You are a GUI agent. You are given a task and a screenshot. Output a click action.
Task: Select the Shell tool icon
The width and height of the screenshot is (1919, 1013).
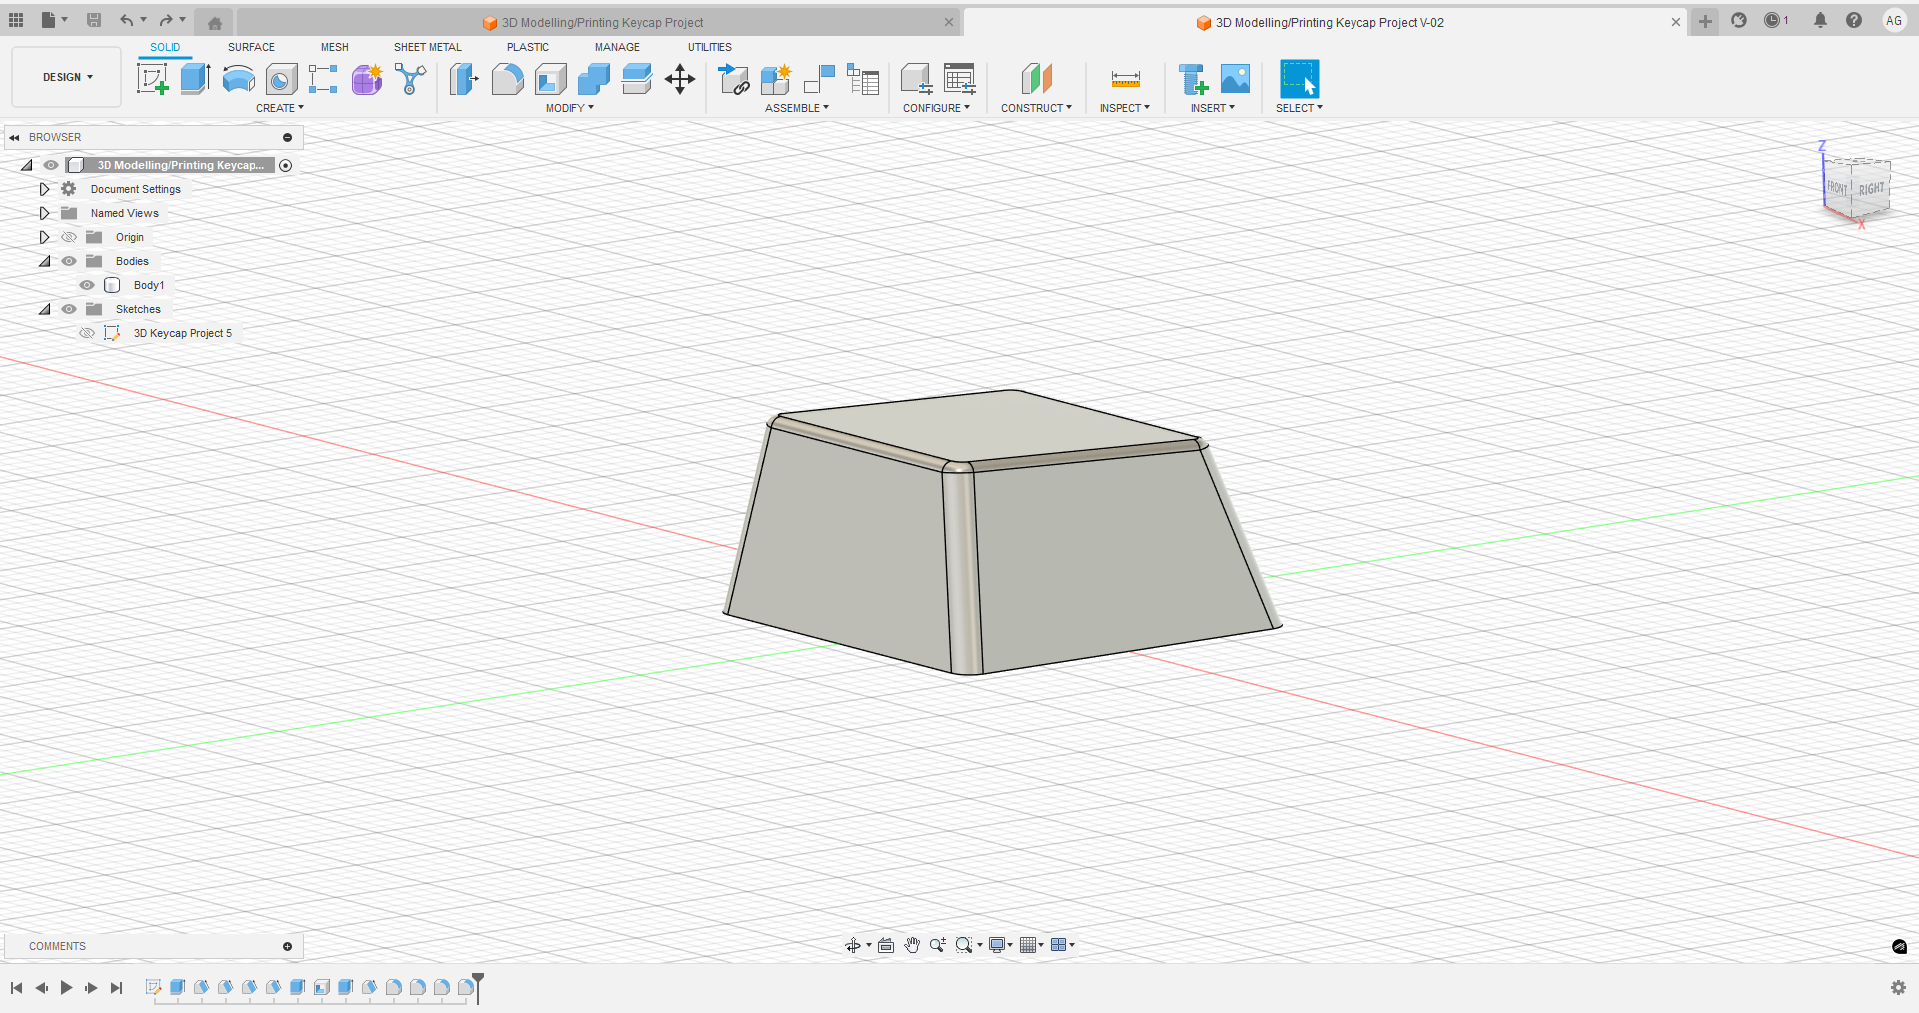click(x=550, y=79)
